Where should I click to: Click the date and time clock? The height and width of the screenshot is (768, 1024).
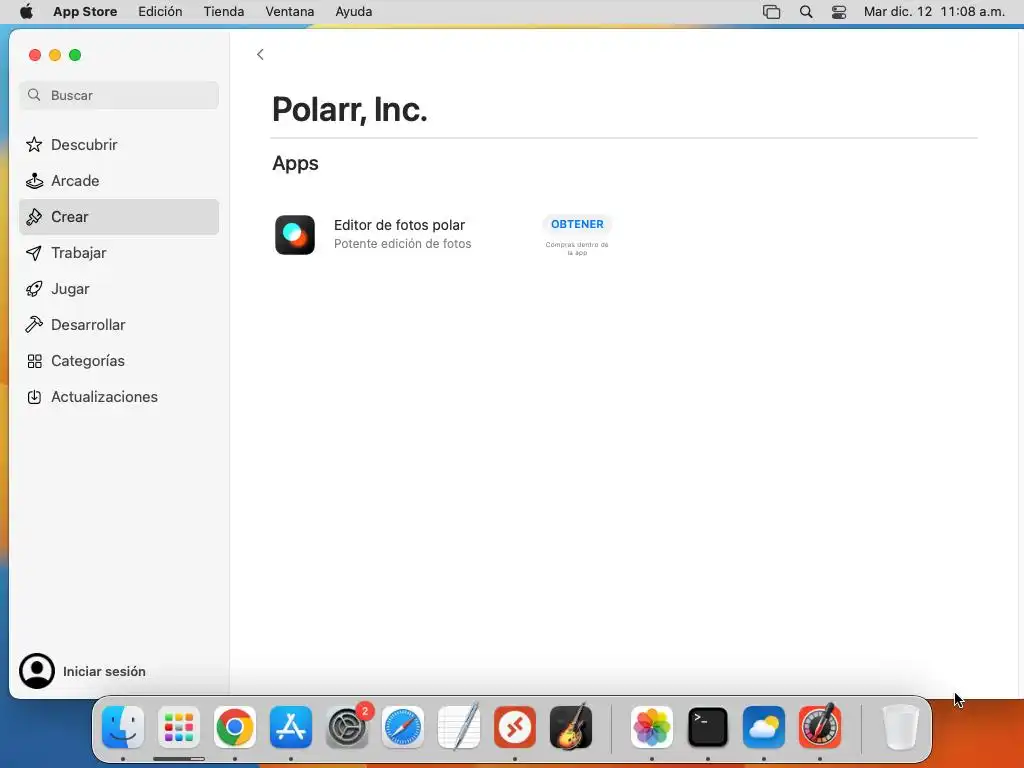(x=934, y=12)
